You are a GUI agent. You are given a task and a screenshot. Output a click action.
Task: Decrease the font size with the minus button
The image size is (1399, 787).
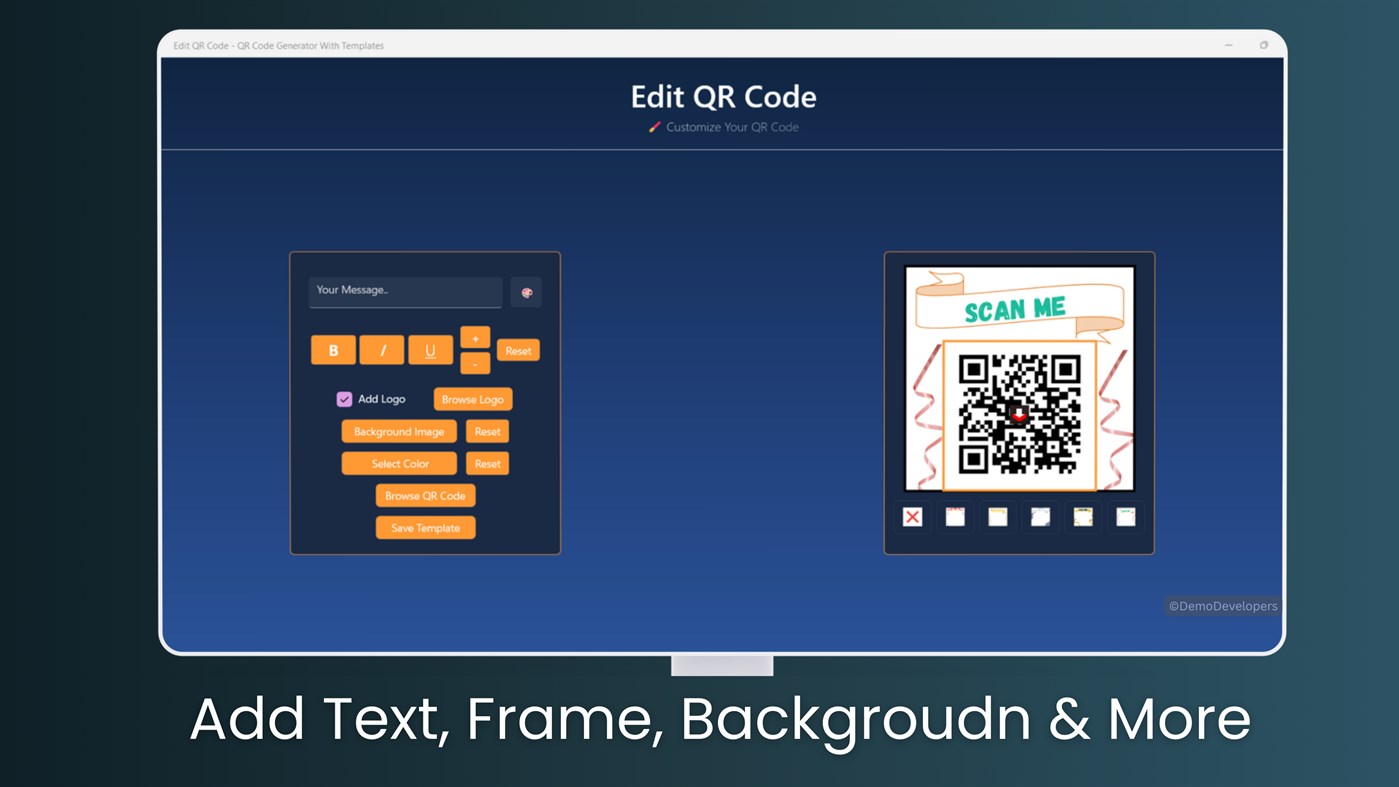tap(474, 363)
